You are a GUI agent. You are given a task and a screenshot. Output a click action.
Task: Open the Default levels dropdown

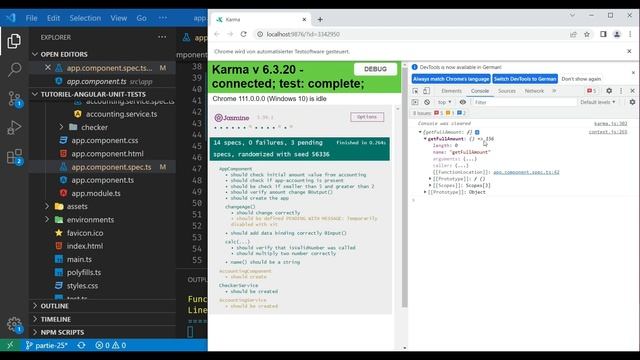tap(598, 102)
